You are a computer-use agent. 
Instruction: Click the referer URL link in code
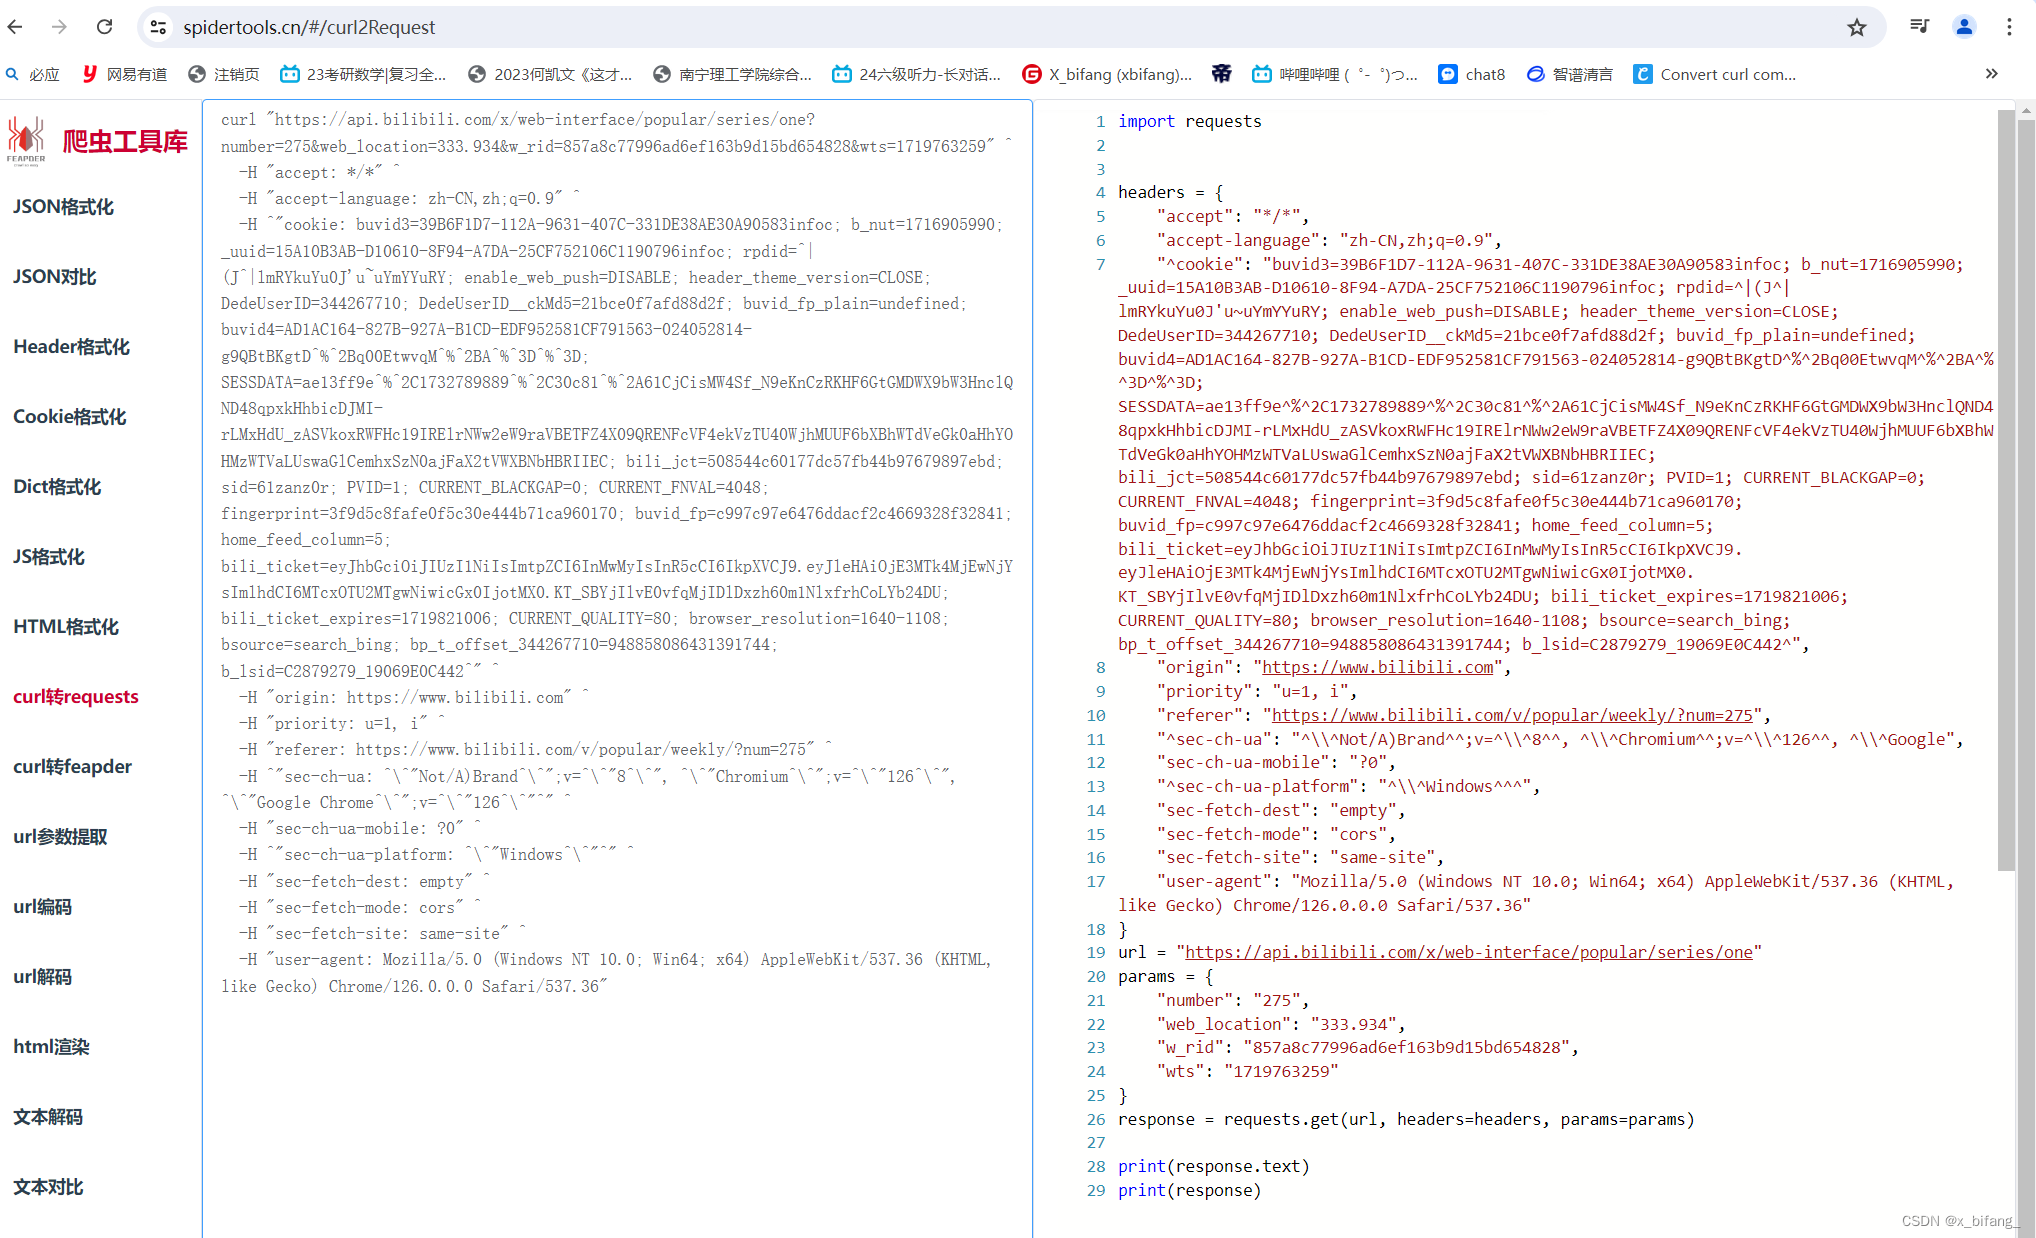point(1512,715)
